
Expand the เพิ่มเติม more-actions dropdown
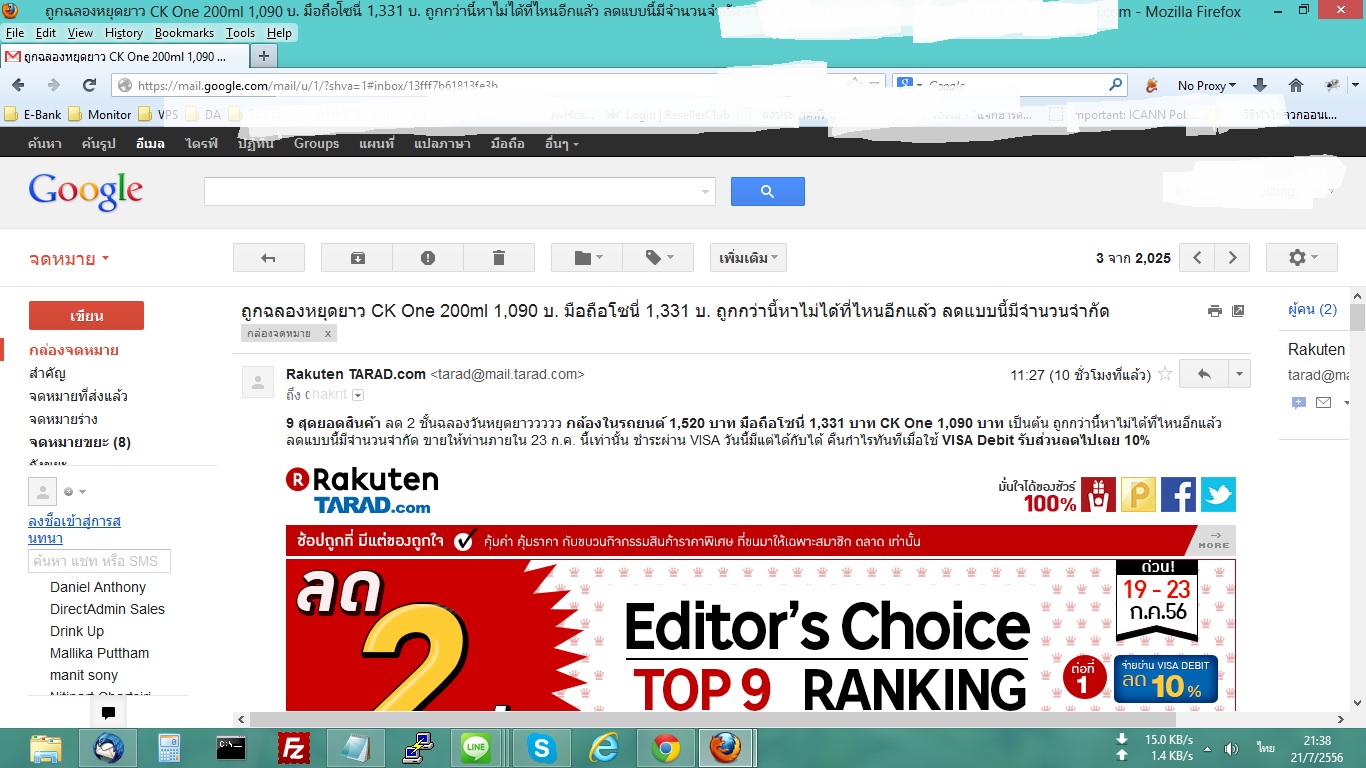coord(749,258)
